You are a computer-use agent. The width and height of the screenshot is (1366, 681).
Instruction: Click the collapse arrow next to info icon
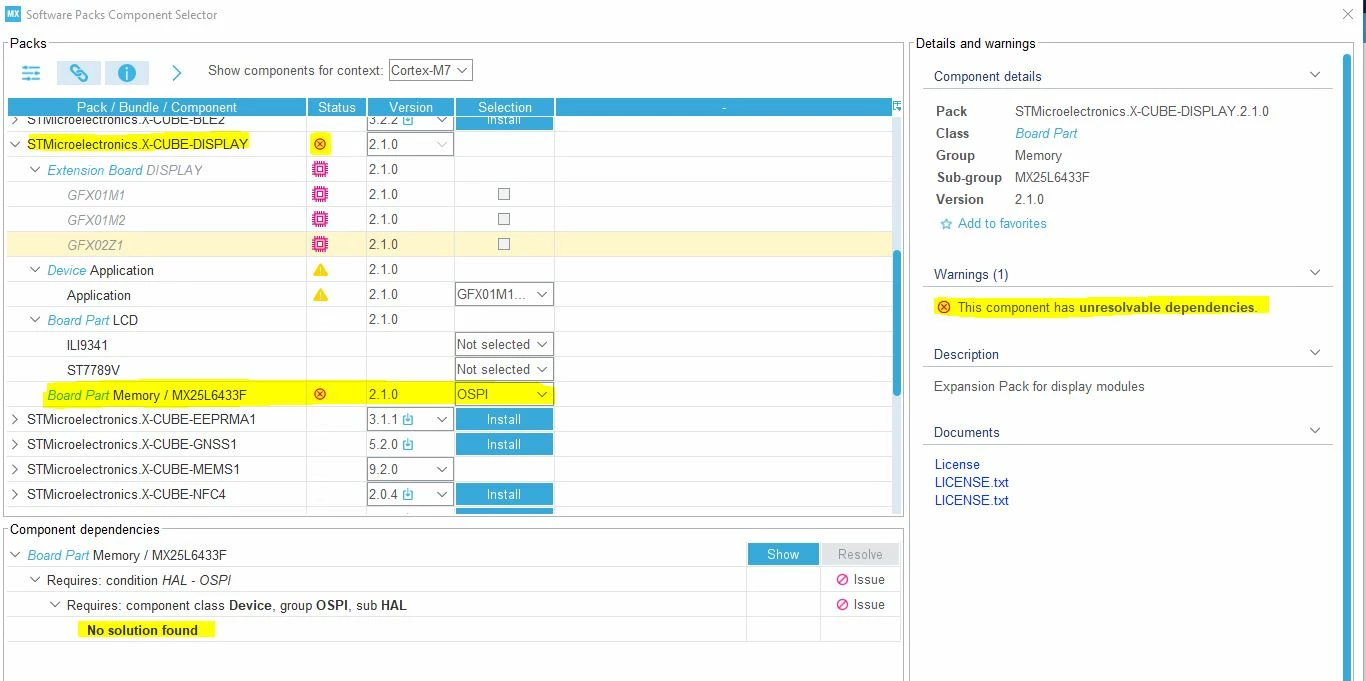click(177, 72)
